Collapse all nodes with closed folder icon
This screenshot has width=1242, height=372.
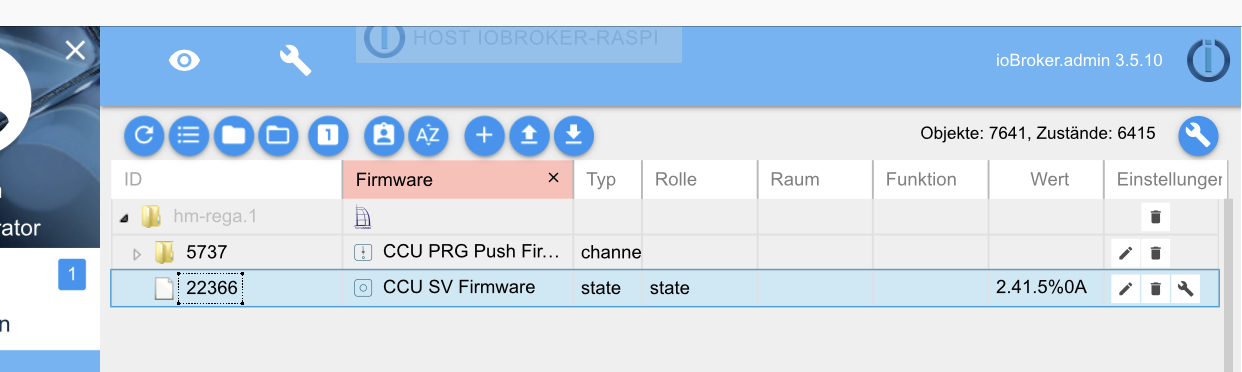point(233,134)
